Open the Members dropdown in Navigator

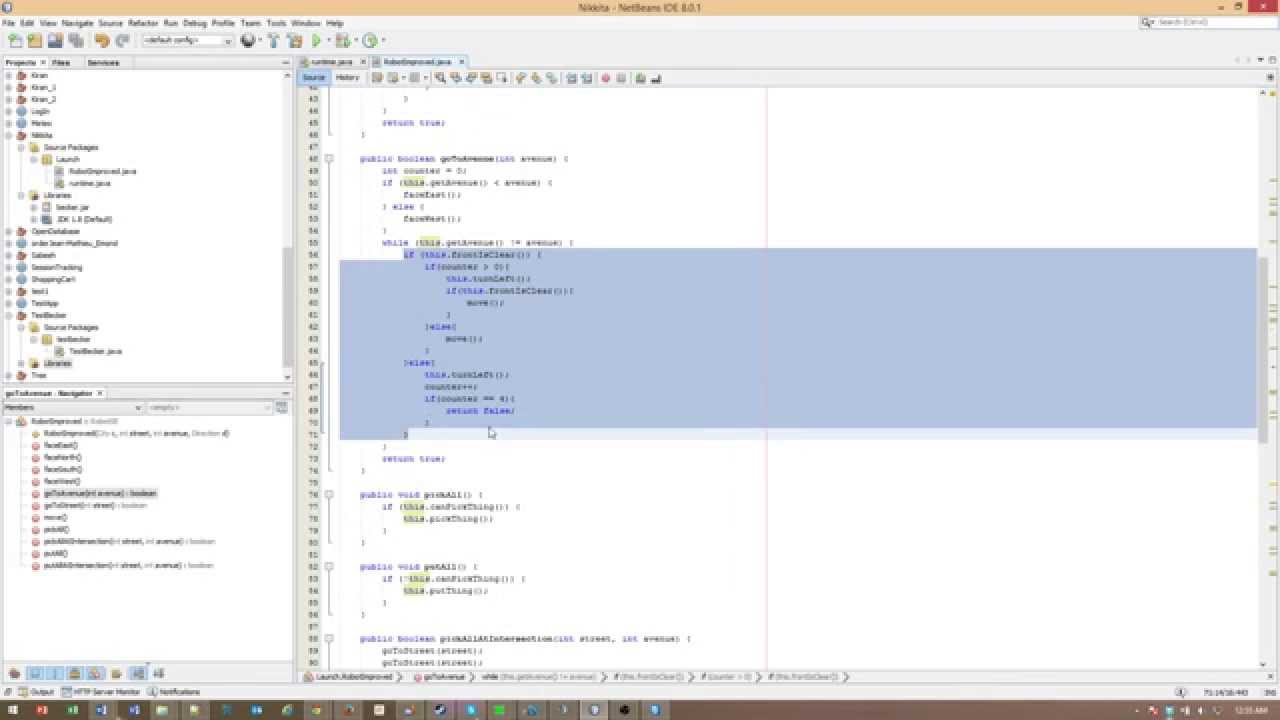tap(72, 407)
